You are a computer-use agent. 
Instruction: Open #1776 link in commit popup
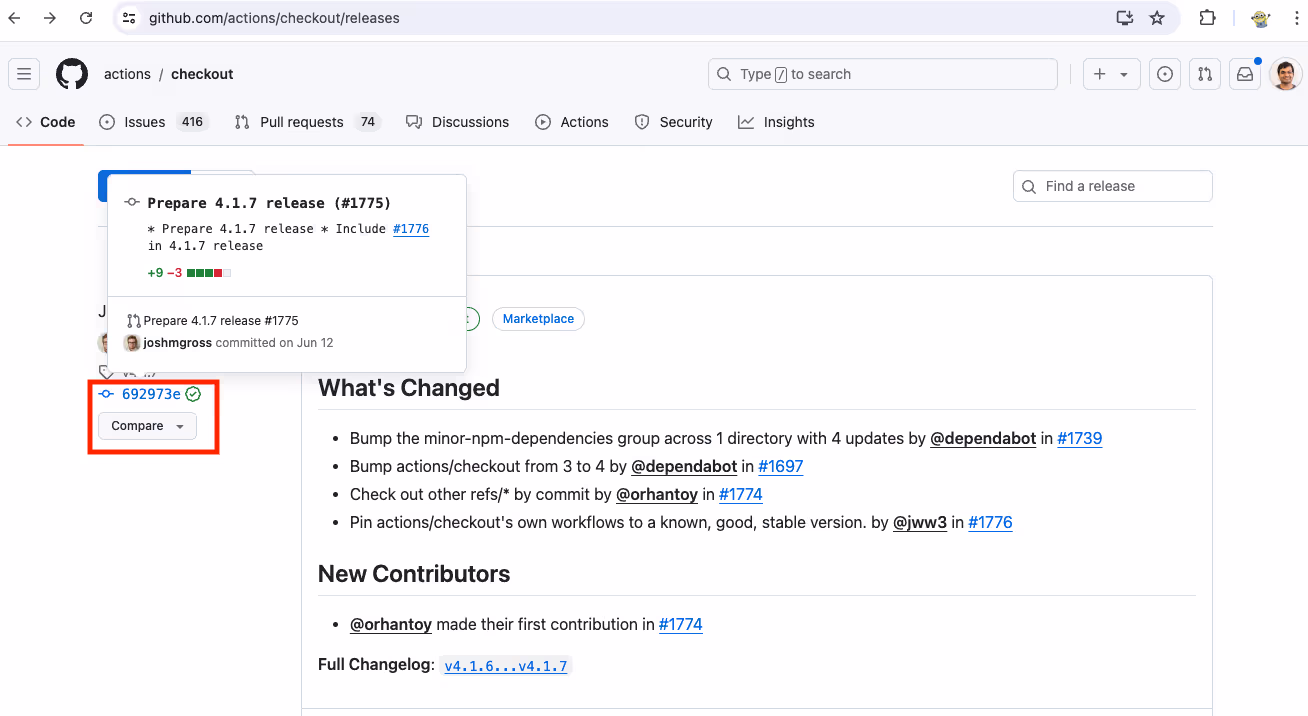(x=411, y=229)
